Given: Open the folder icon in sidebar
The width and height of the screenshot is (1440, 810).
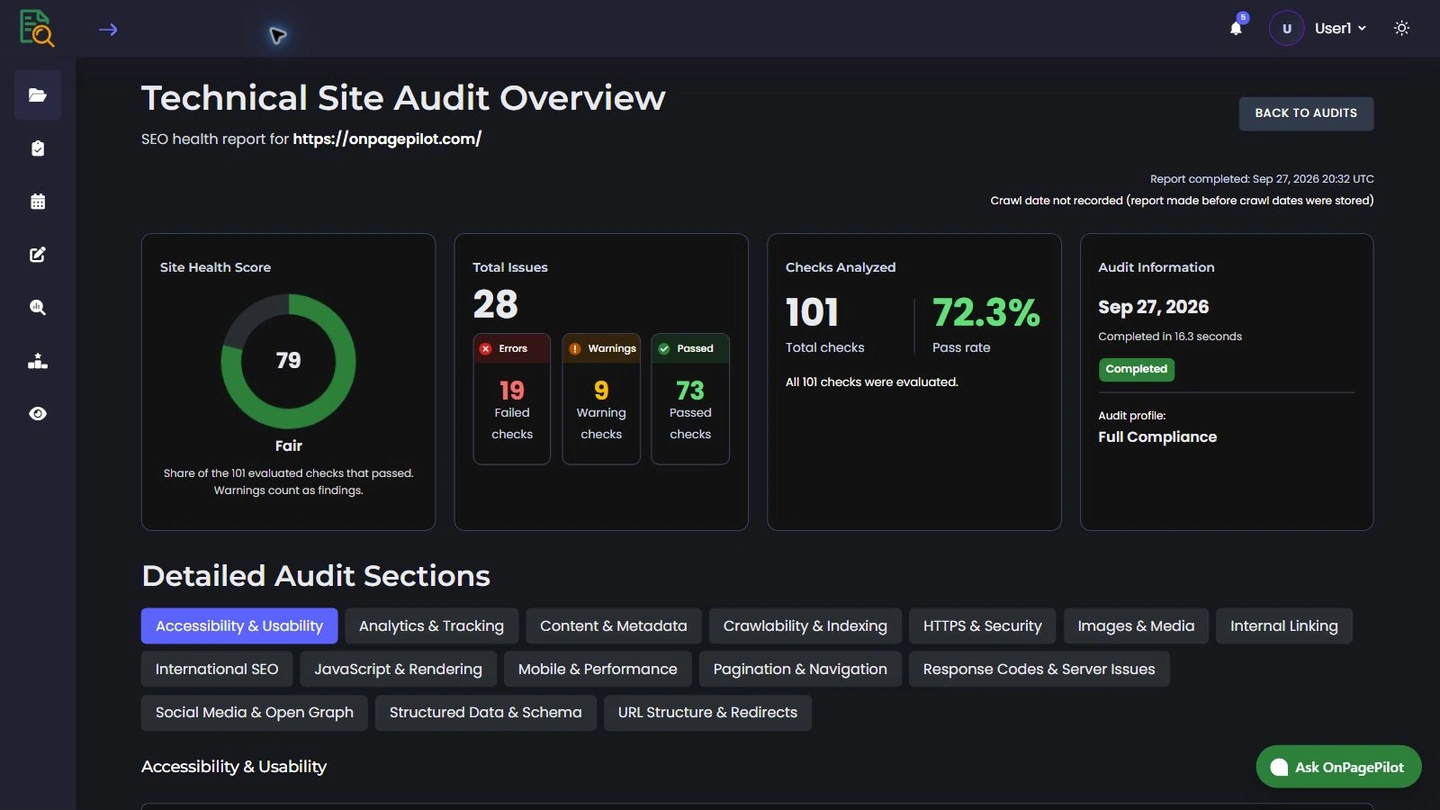Looking at the screenshot, I should (38, 95).
